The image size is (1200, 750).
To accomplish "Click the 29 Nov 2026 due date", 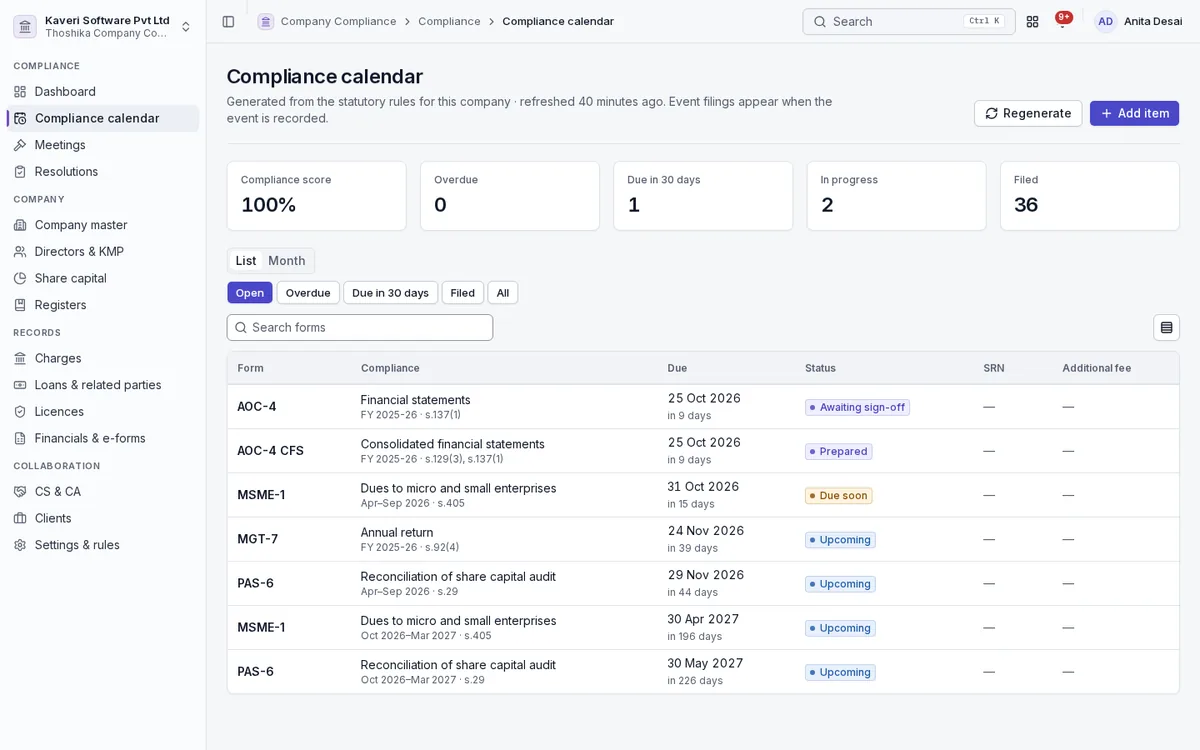I will coord(706,575).
